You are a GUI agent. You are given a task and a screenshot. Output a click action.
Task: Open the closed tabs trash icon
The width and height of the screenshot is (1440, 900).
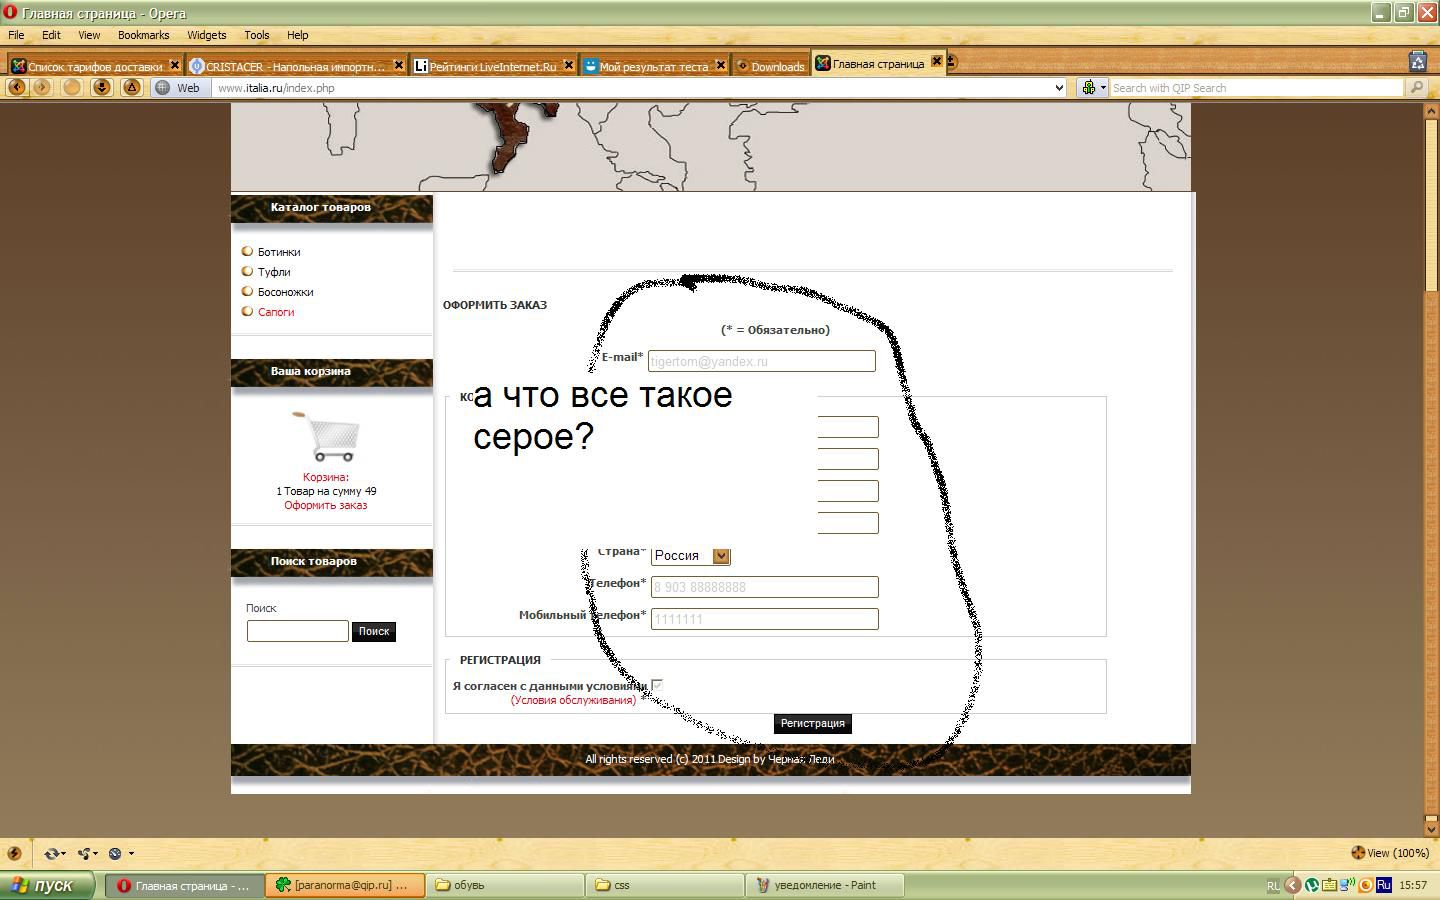click(1417, 62)
